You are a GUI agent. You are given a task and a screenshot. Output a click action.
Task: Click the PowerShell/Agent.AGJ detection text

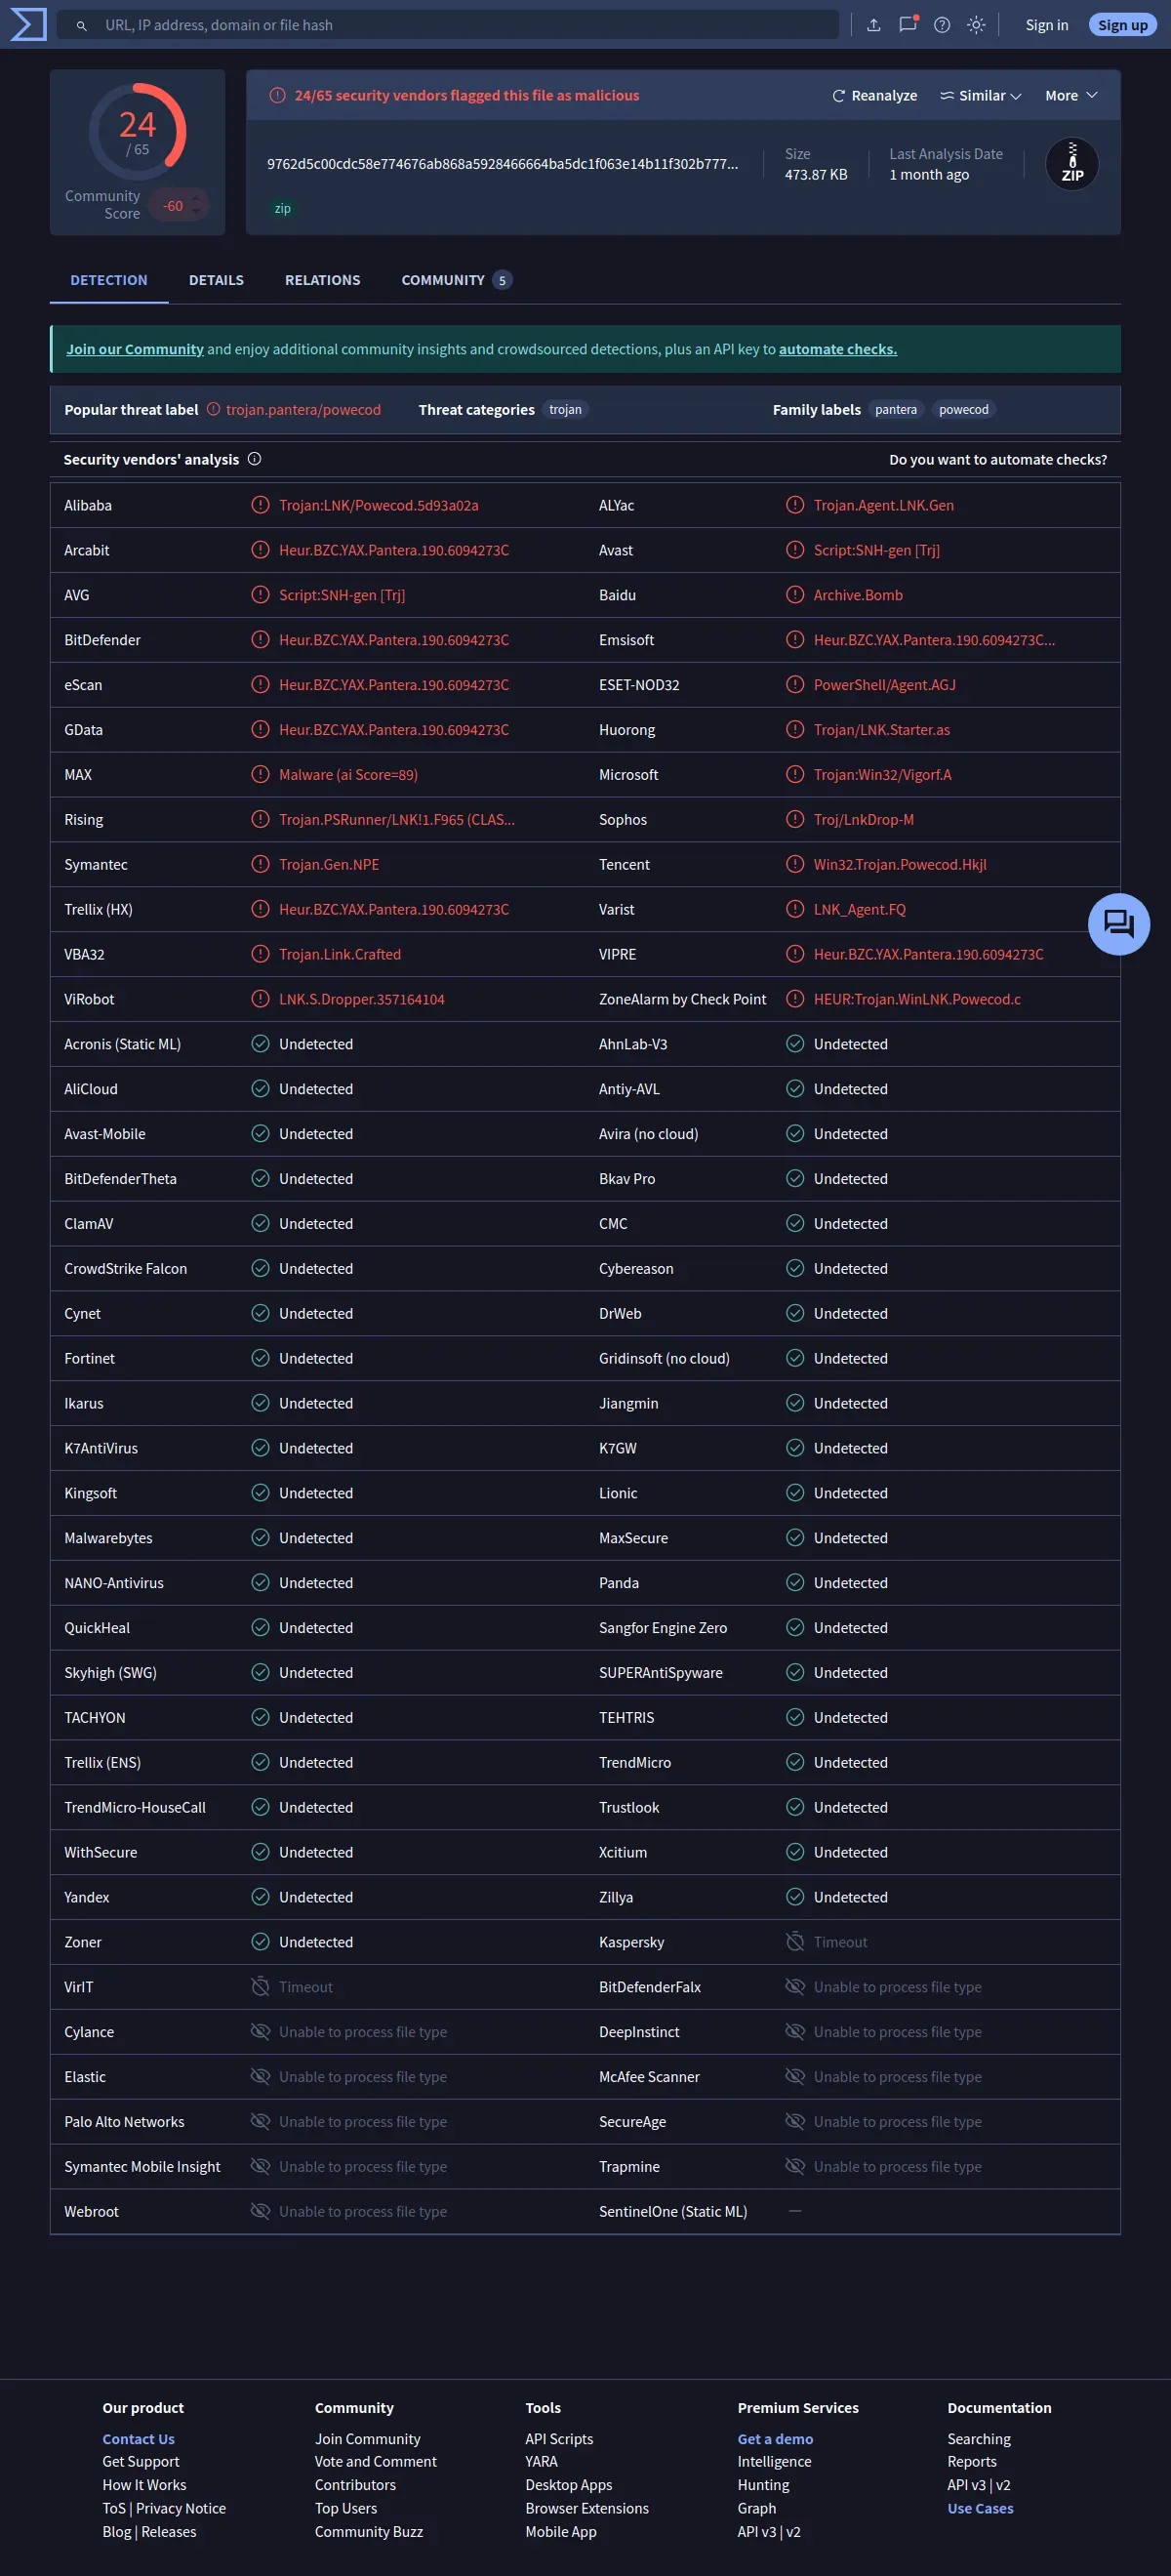click(884, 685)
